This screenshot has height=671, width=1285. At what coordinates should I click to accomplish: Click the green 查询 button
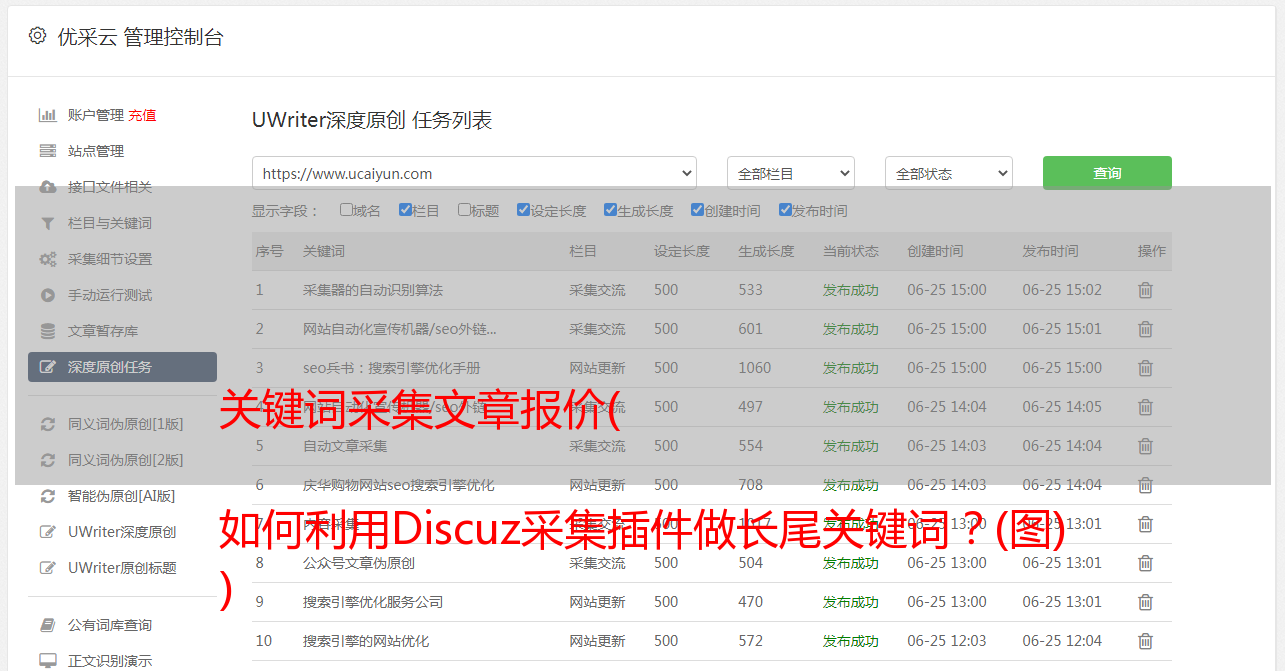coord(1106,173)
